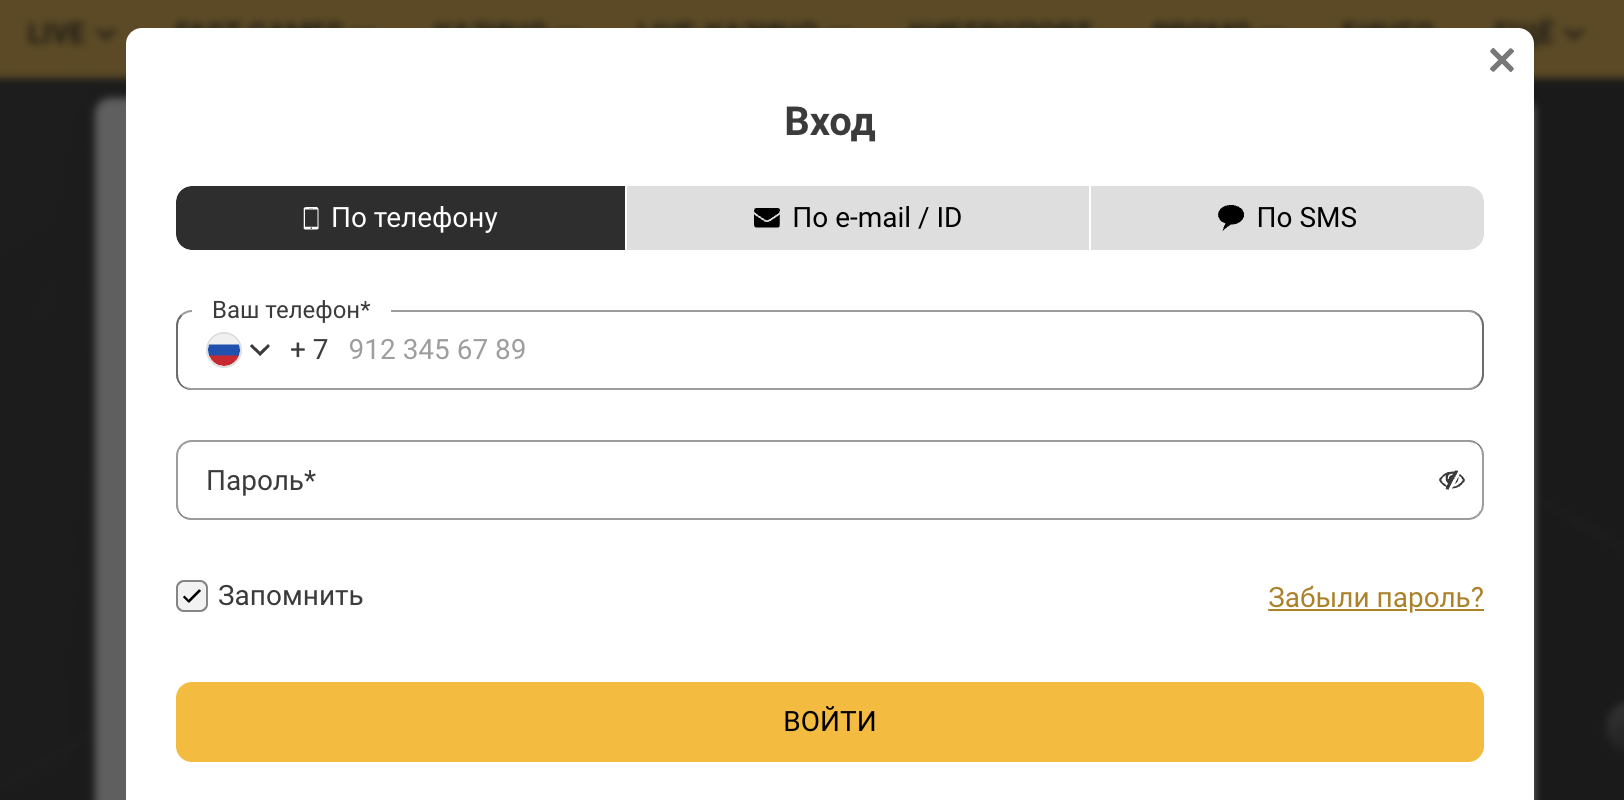Click the Russian flag icon
This screenshot has width=1624, height=800.
click(x=224, y=350)
